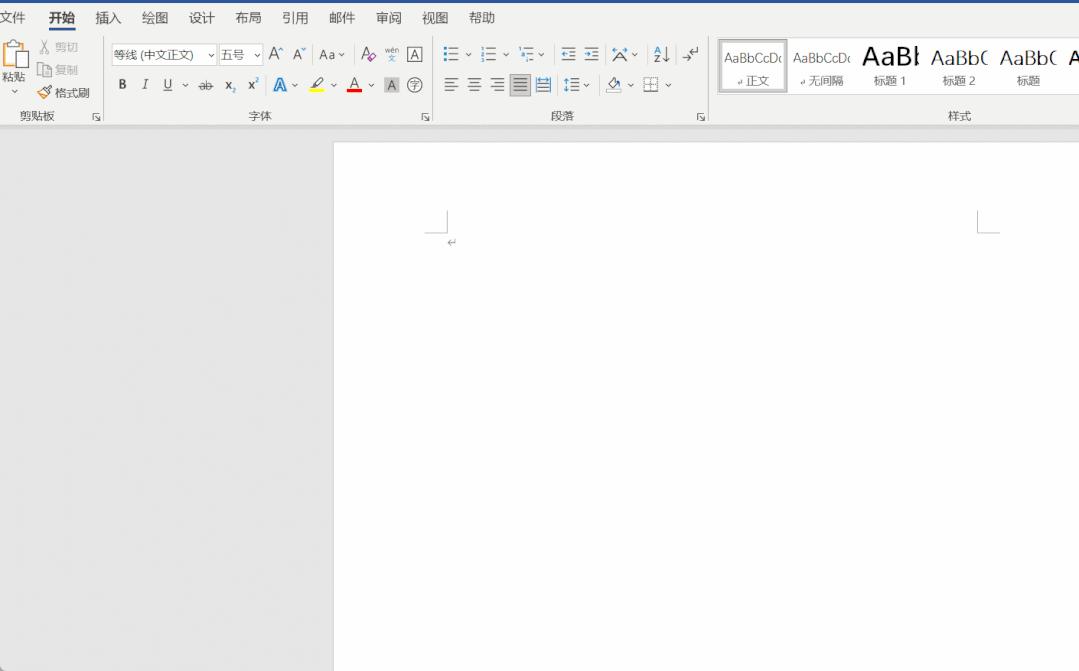Click the Enclosed Character (字) icon

coord(415,85)
